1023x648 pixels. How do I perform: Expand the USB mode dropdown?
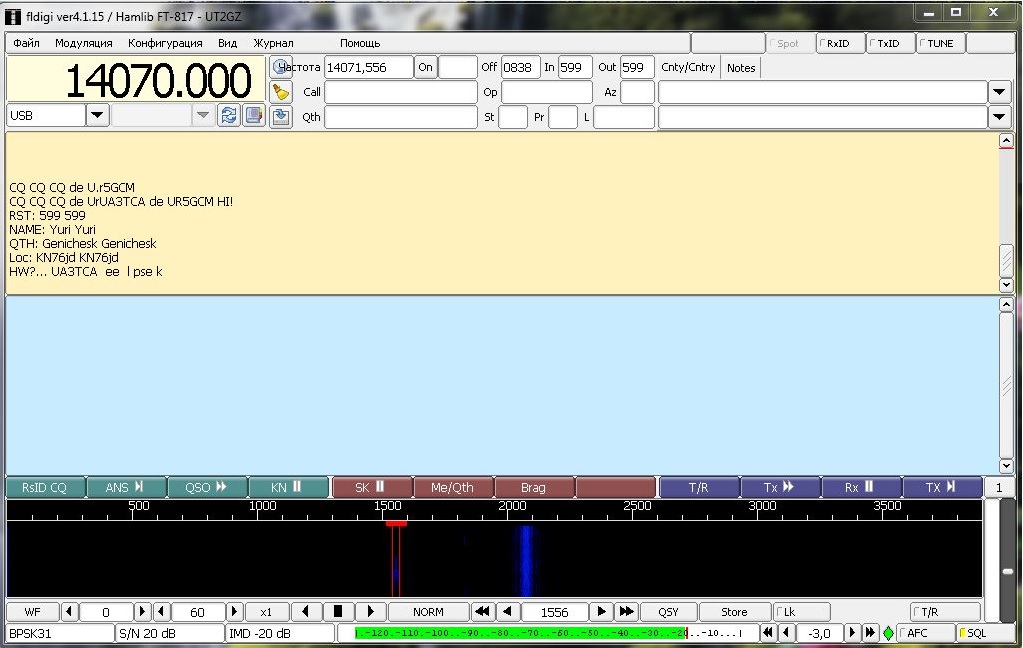tap(97, 116)
